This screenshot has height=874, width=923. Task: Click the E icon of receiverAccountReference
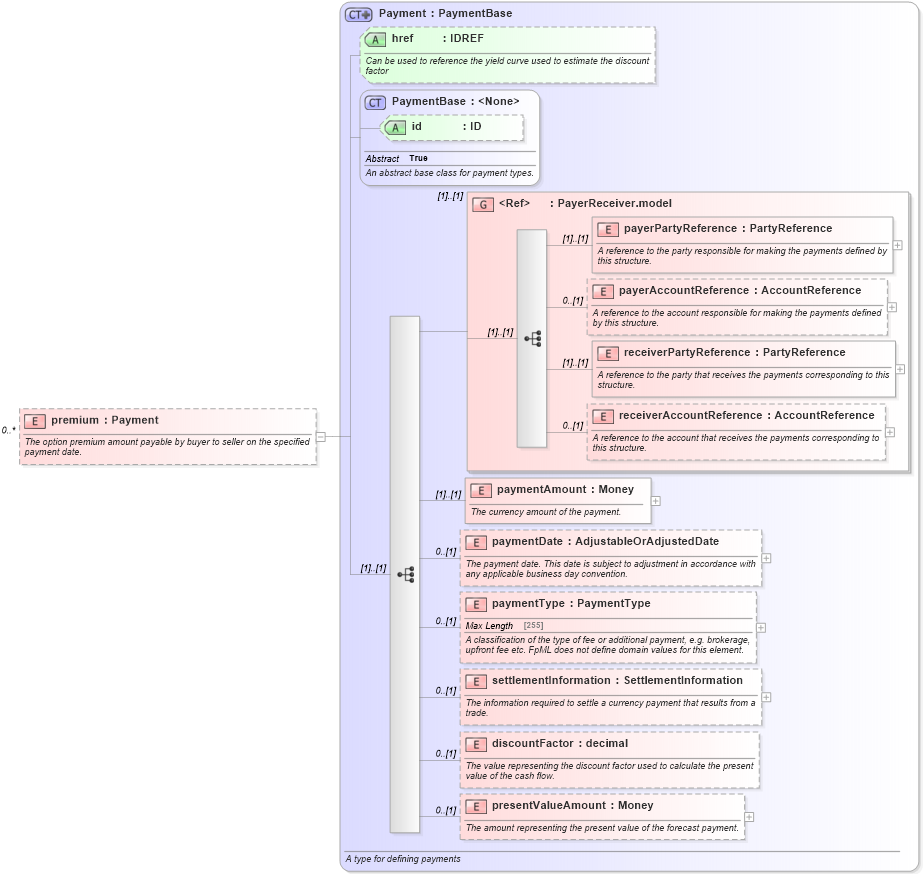point(603,417)
